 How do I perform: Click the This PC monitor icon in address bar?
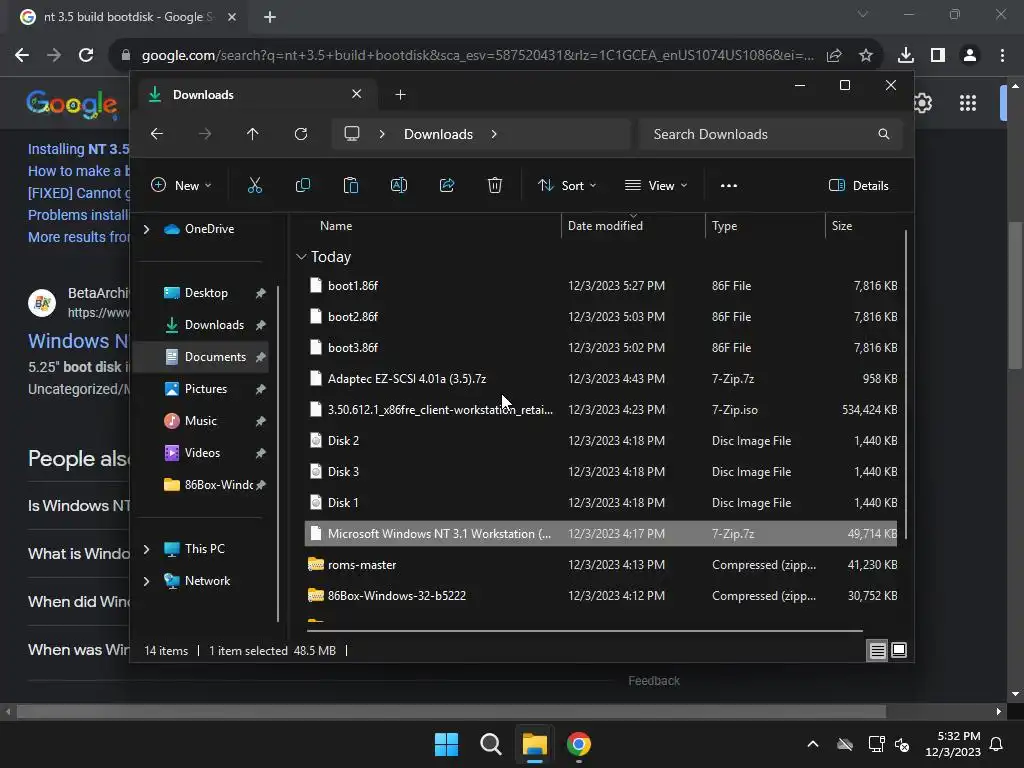[352, 134]
